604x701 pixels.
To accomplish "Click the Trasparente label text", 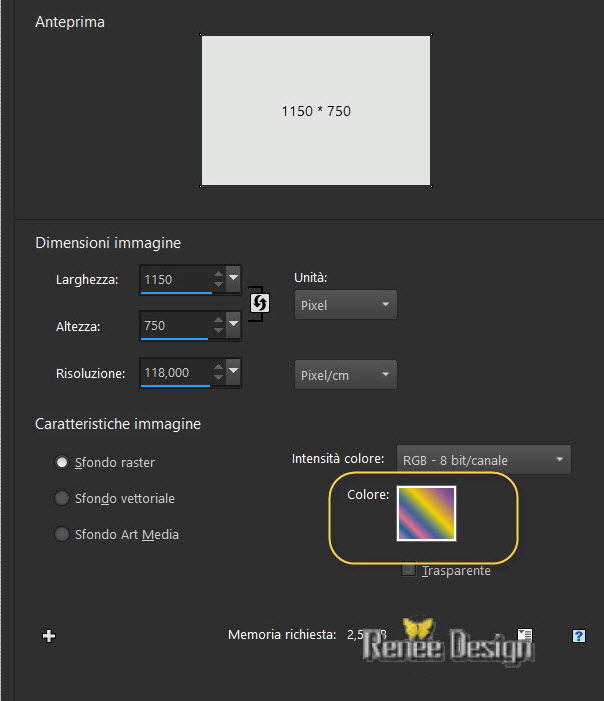I will tap(456, 570).
